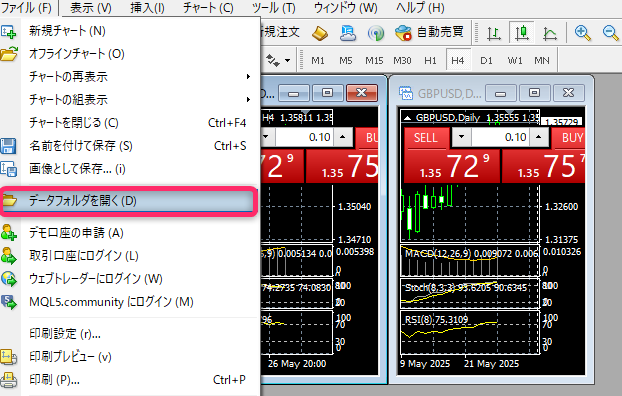
Task: Select MQL5.community にログイン (M)
Action: tap(129, 302)
